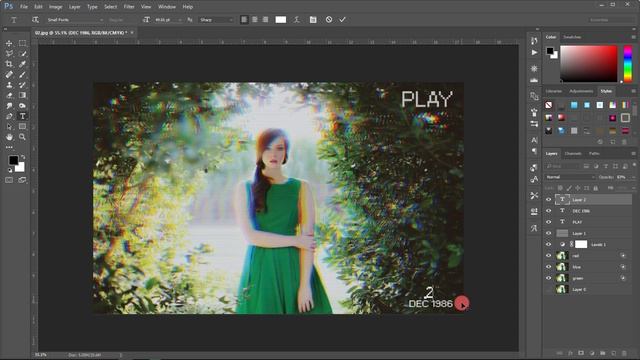This screenshot has height=360, width=640.
Task: Open the Layers panel options menu
Action: (633, 153)
